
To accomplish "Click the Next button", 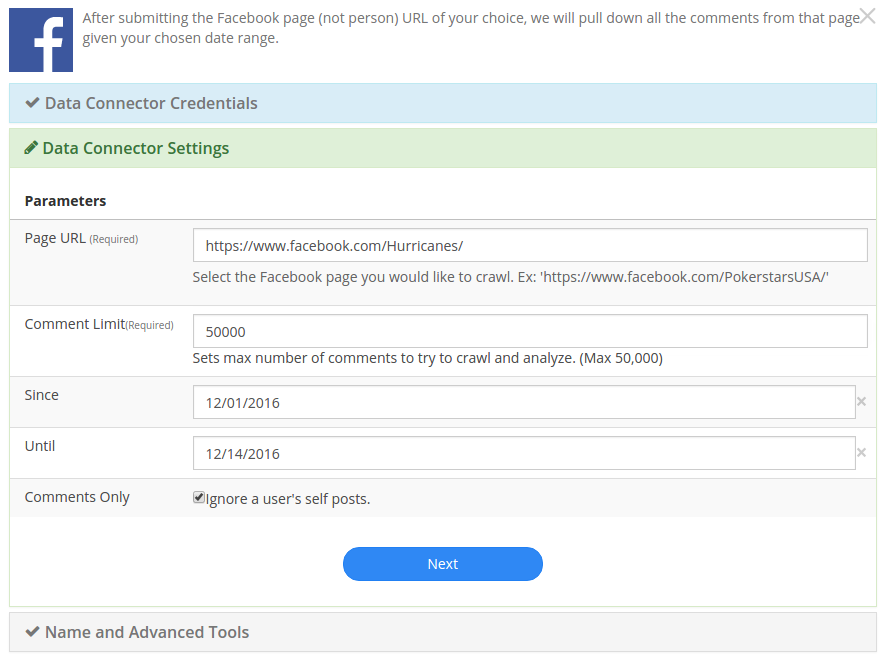I will [442, 564].
